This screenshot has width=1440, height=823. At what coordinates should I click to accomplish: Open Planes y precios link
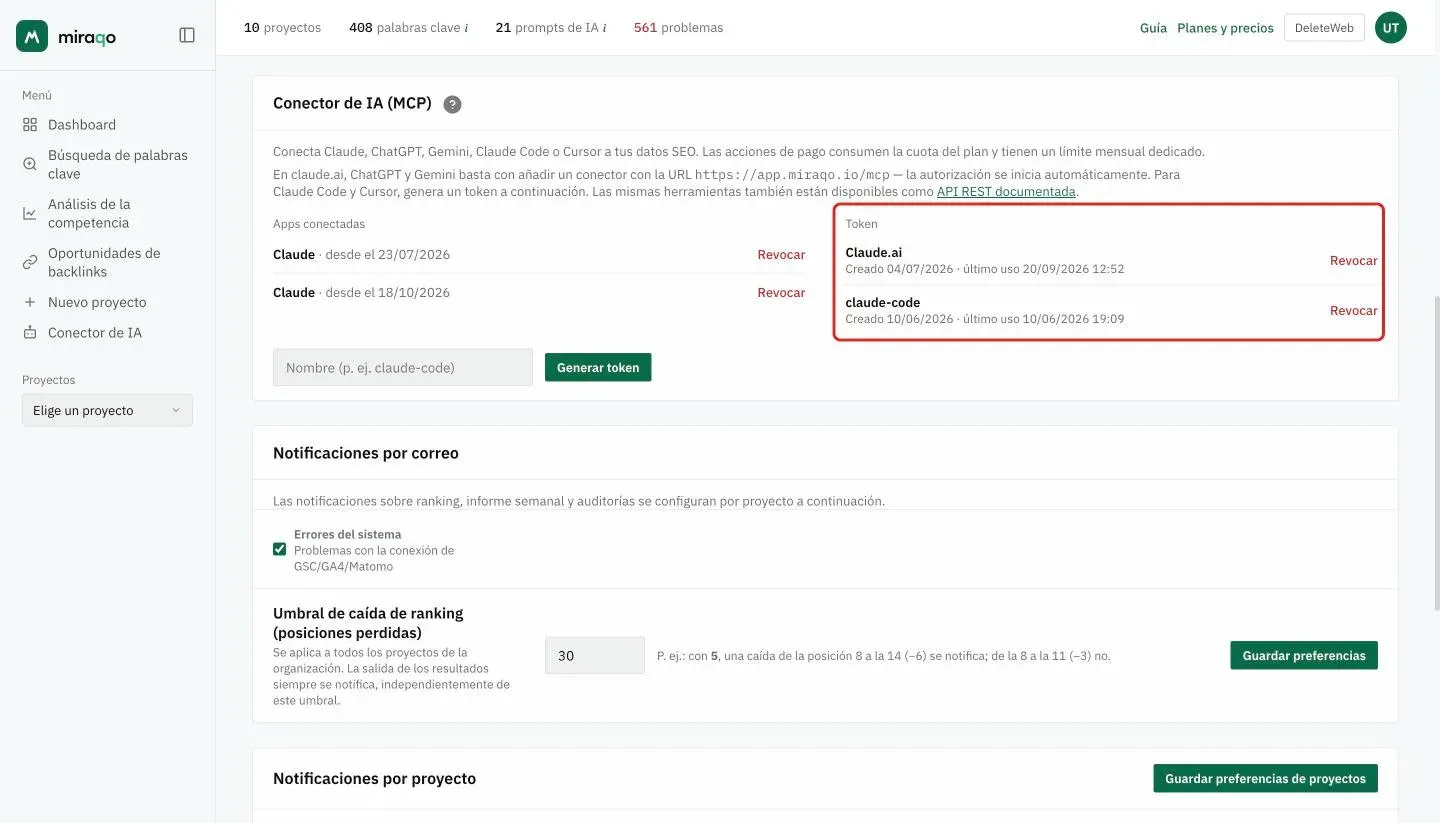point(1225,28)
